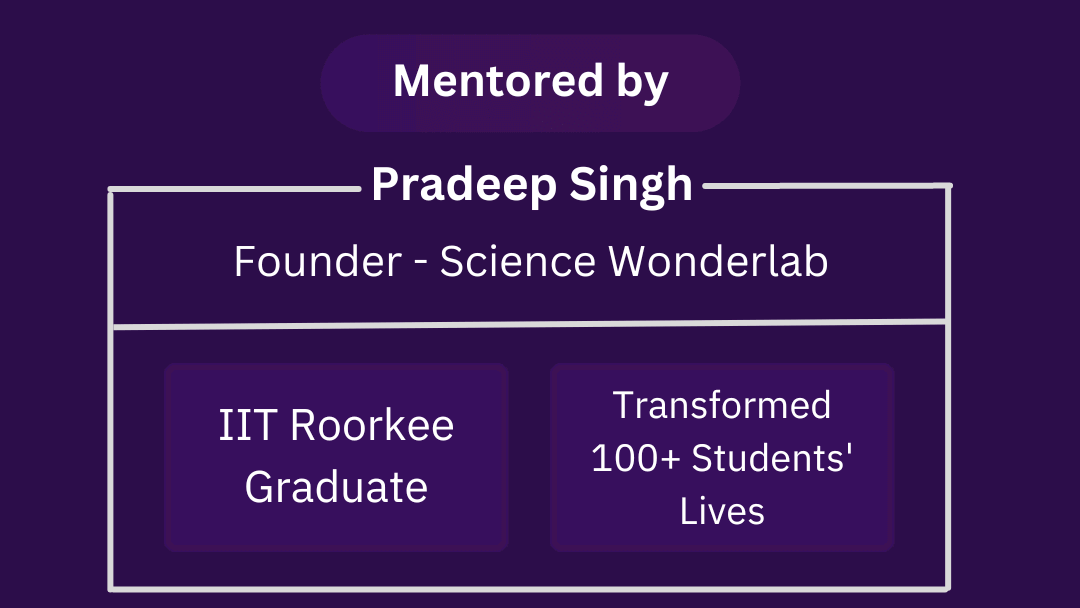Click the "100+" text in the right card
Image resolution: width=1080 pixels, height=608 pixels.
click(636, 458)
